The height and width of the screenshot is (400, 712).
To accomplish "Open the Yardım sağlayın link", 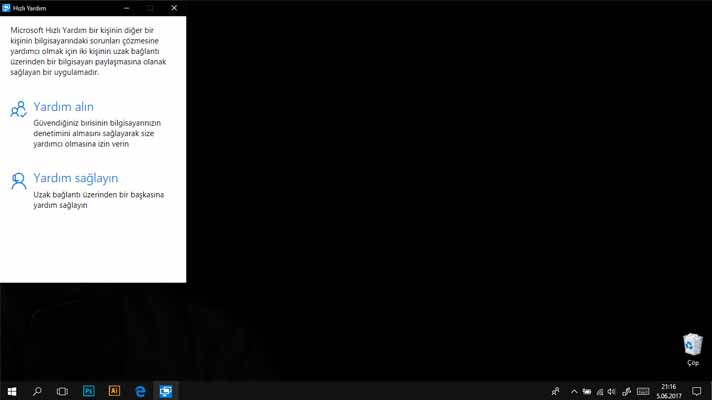I will pos(75,178).
